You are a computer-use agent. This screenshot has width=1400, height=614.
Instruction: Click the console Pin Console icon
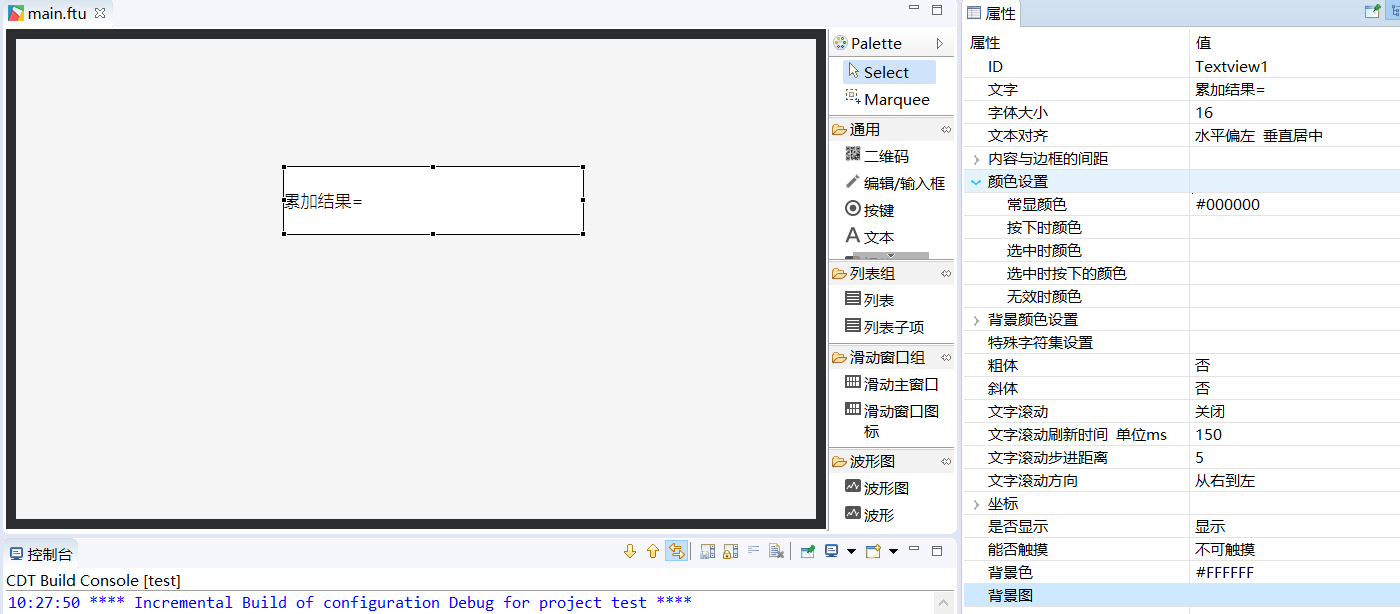click(x=807, y=551)
